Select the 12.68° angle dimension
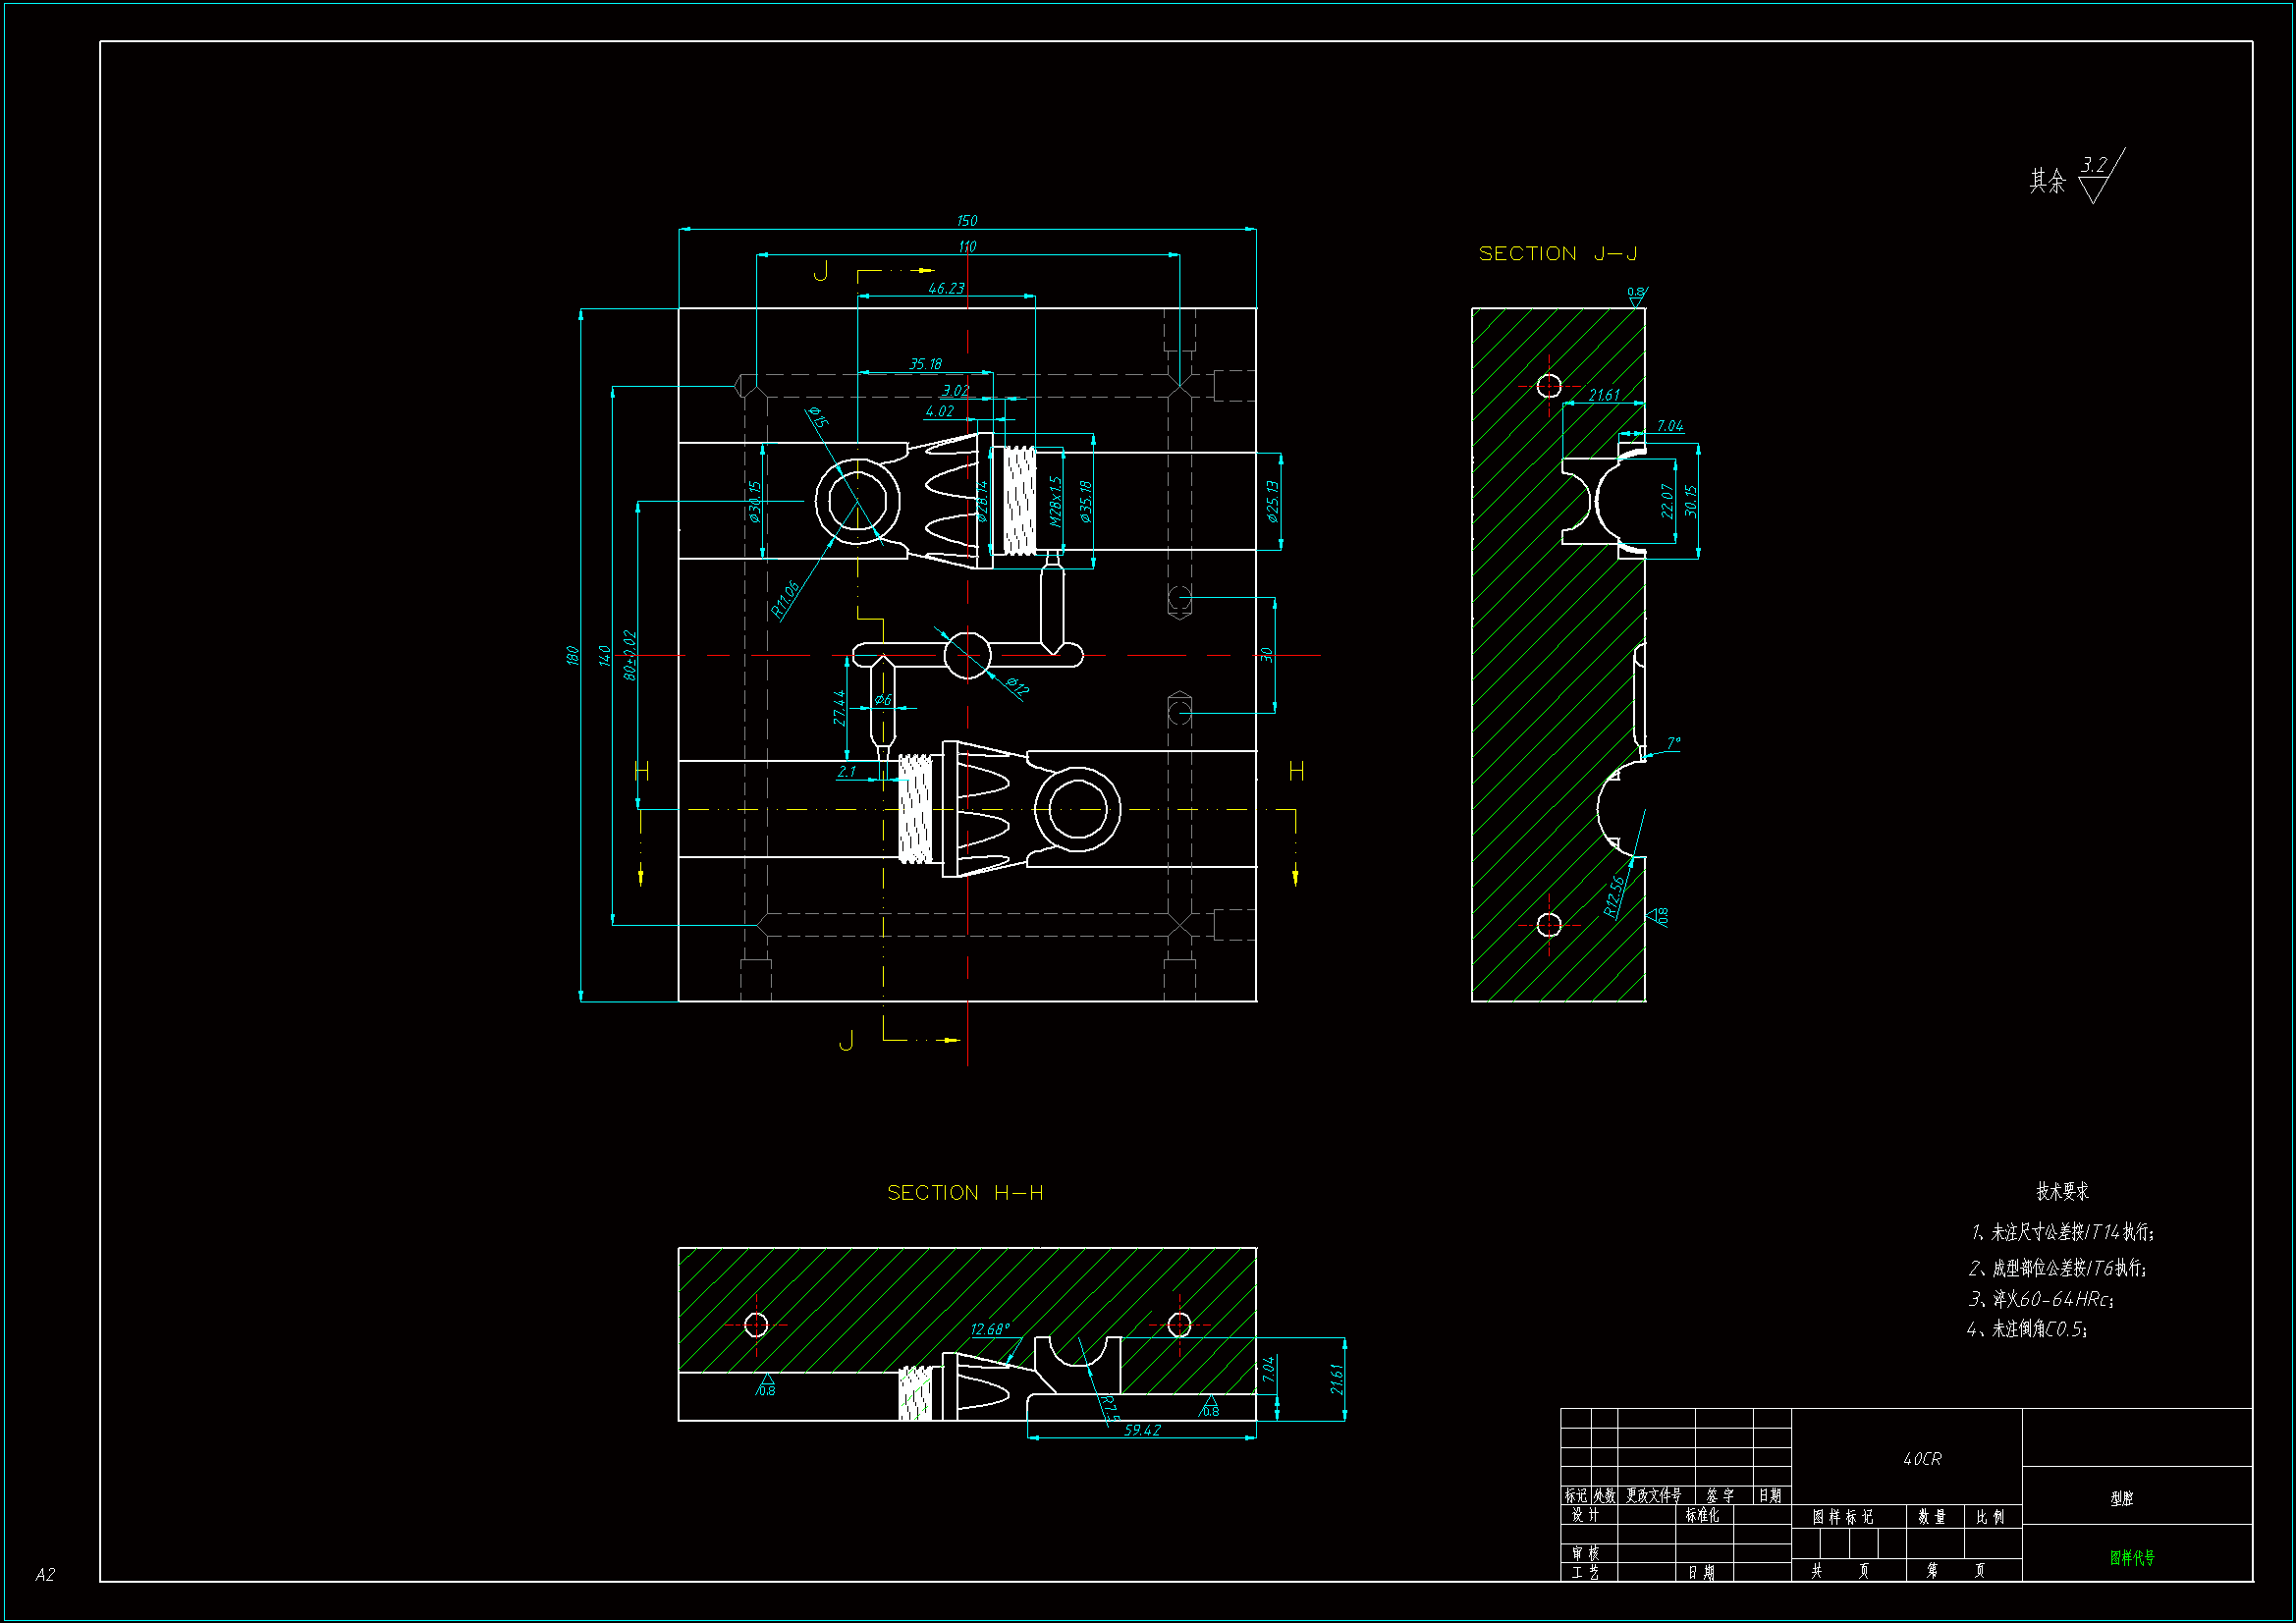 [x=990, y=1329]
